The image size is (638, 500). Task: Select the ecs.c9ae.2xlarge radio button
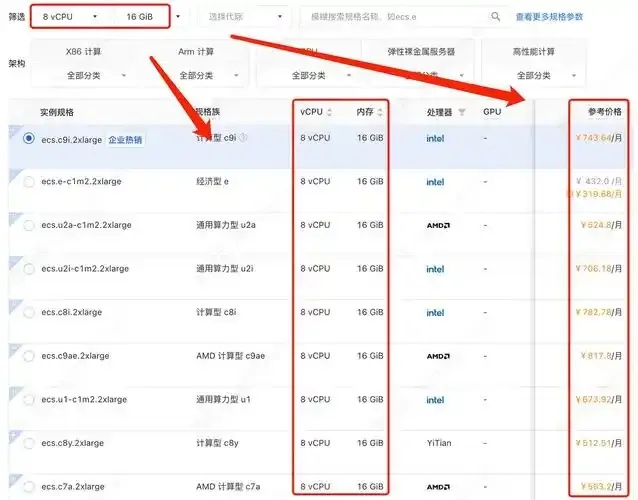tap(29, 356)
